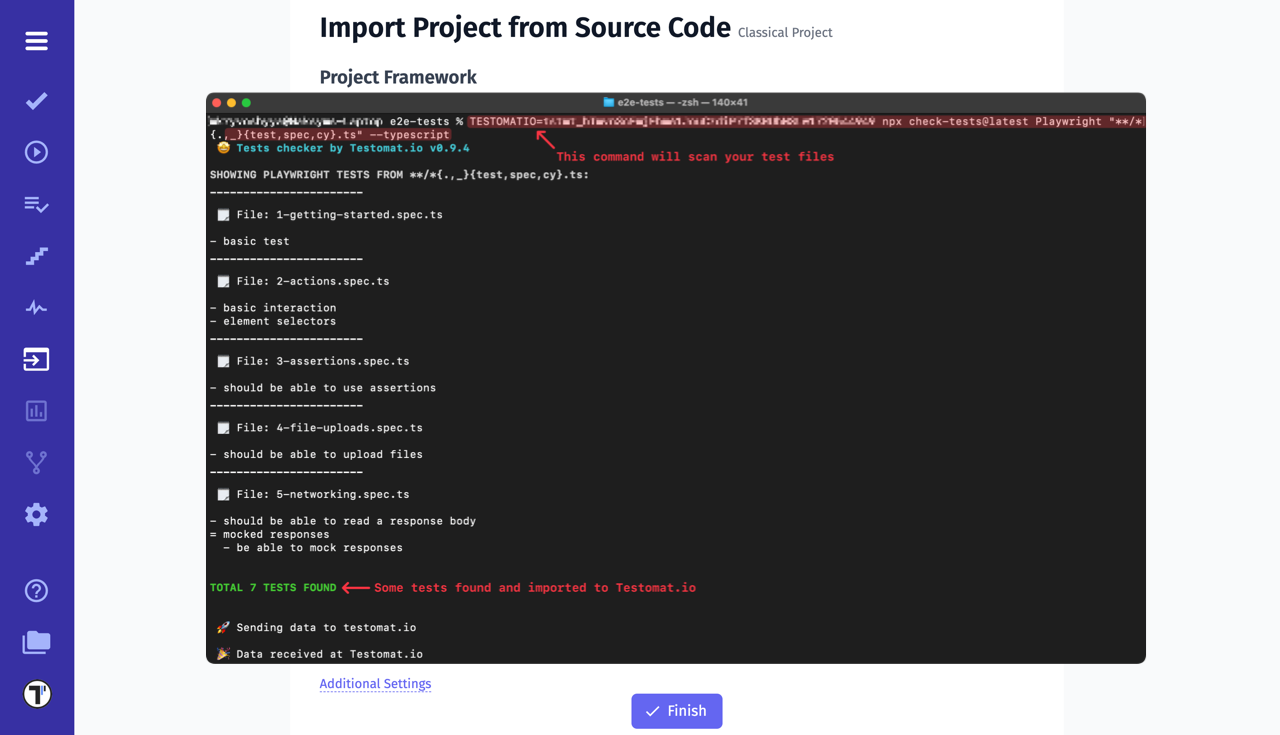Click the e2e-tests terminal title bar

coord(675,101)
